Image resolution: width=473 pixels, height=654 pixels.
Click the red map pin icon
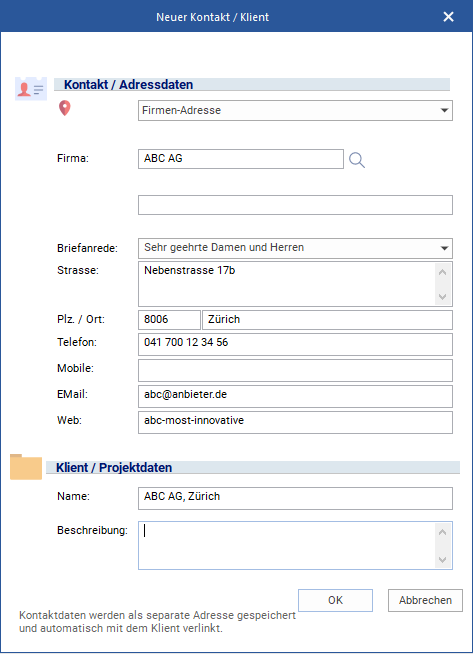point(65,108)
